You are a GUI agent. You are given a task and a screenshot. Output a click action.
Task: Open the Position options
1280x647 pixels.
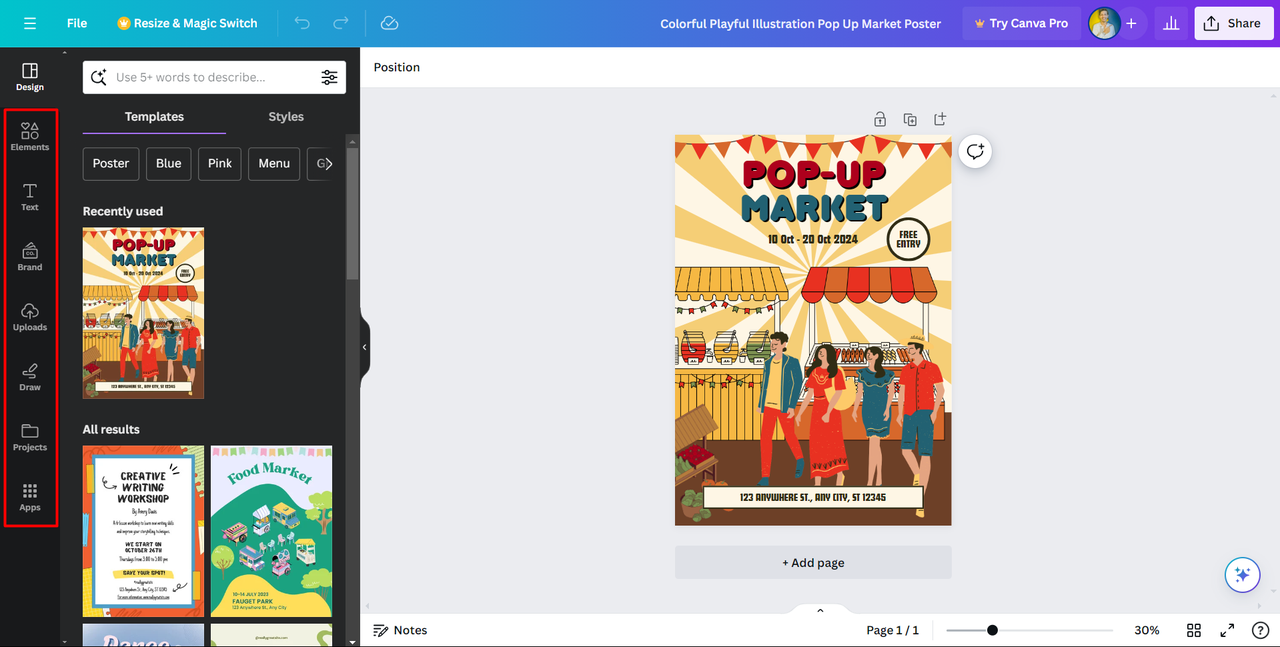click(397, 67)
